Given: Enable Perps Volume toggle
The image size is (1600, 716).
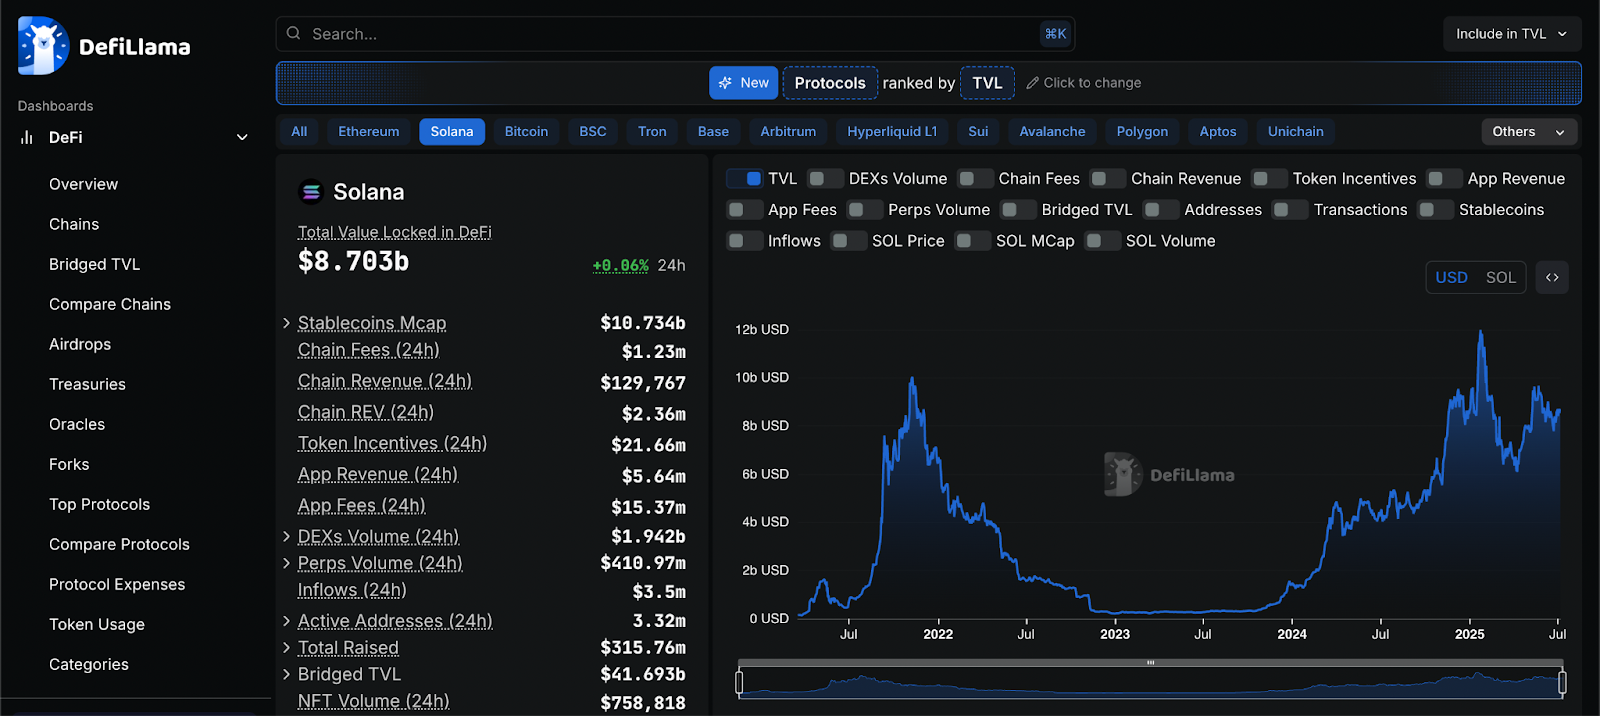Looking at the screenshot, I should [865, 210].
